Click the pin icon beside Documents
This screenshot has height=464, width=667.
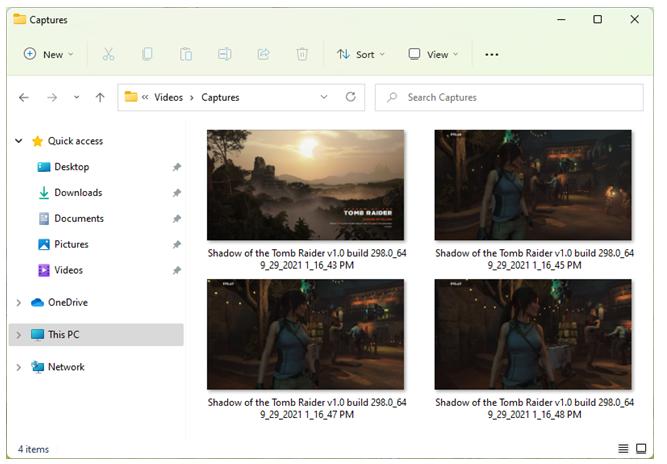click(177, 219)
